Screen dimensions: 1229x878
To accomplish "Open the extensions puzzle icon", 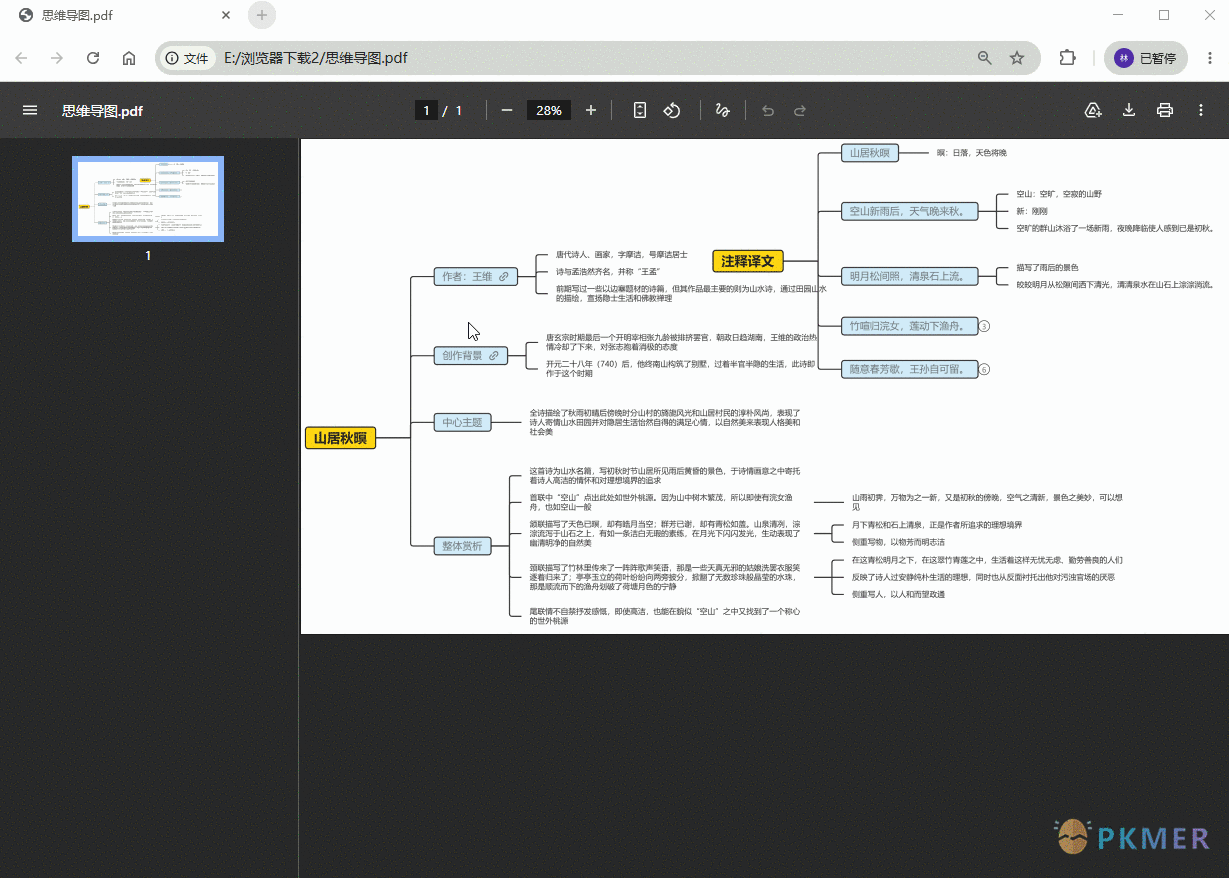I will tap(1067, 58).
